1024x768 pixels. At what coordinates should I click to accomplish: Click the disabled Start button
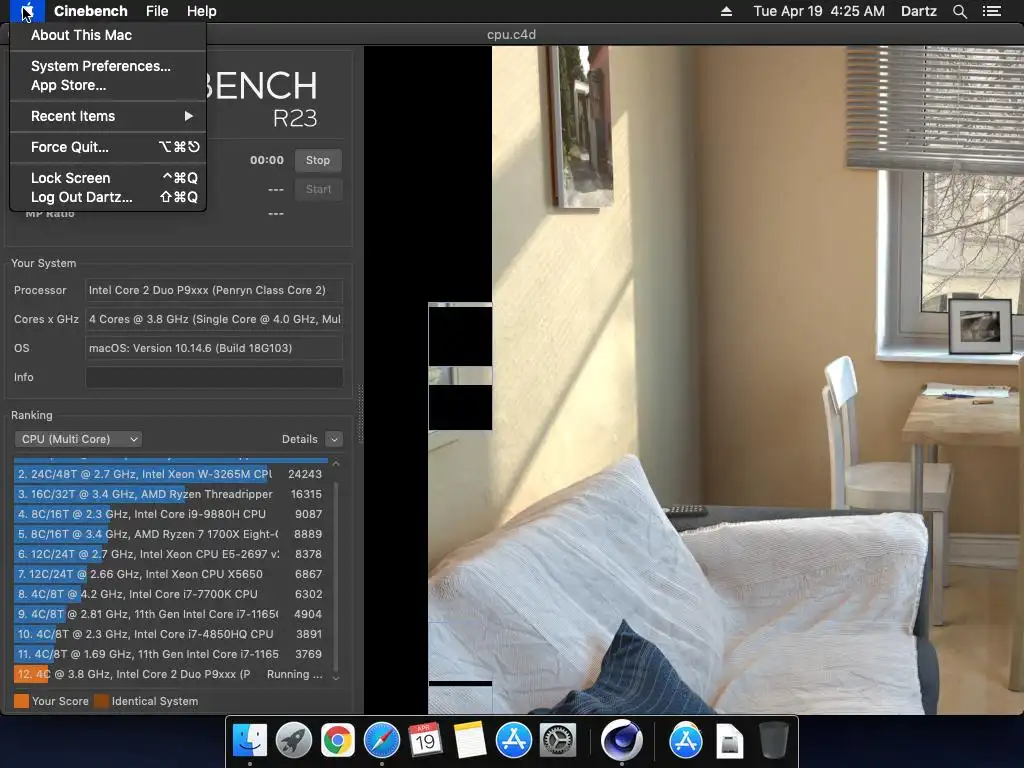(x=318, y=189)
